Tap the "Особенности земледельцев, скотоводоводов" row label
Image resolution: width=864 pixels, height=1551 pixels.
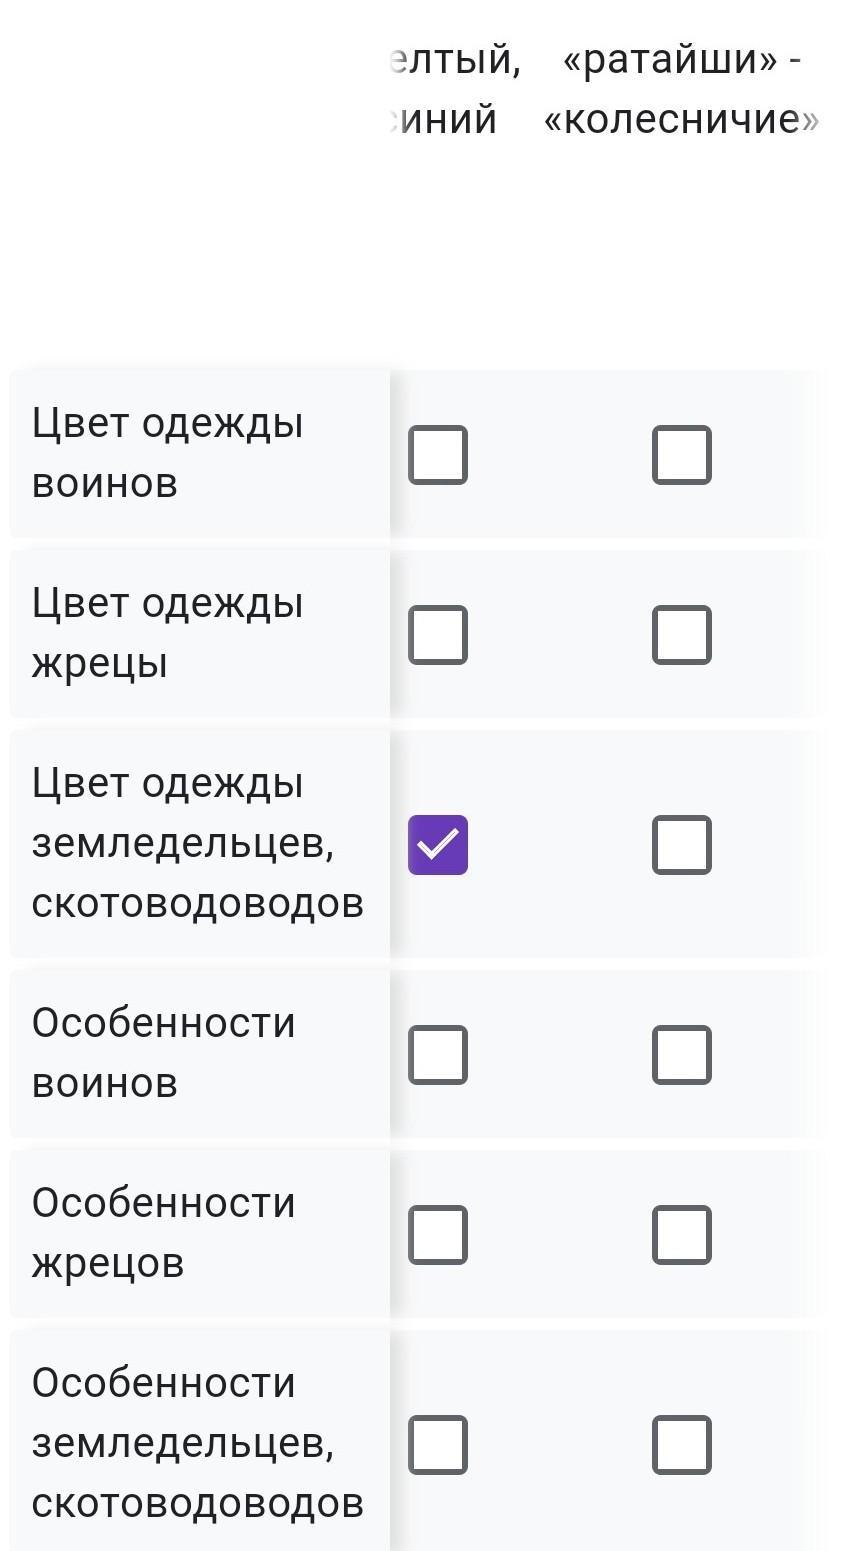(x=197, y=1443)
